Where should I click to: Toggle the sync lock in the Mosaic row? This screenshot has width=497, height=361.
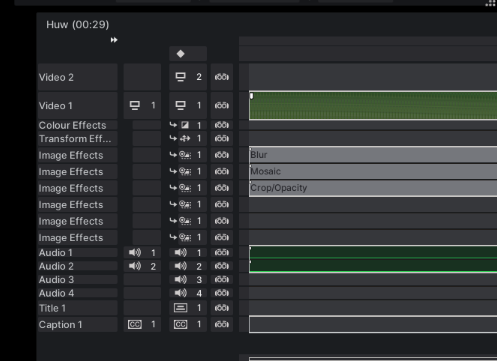(x=222, y=171)
